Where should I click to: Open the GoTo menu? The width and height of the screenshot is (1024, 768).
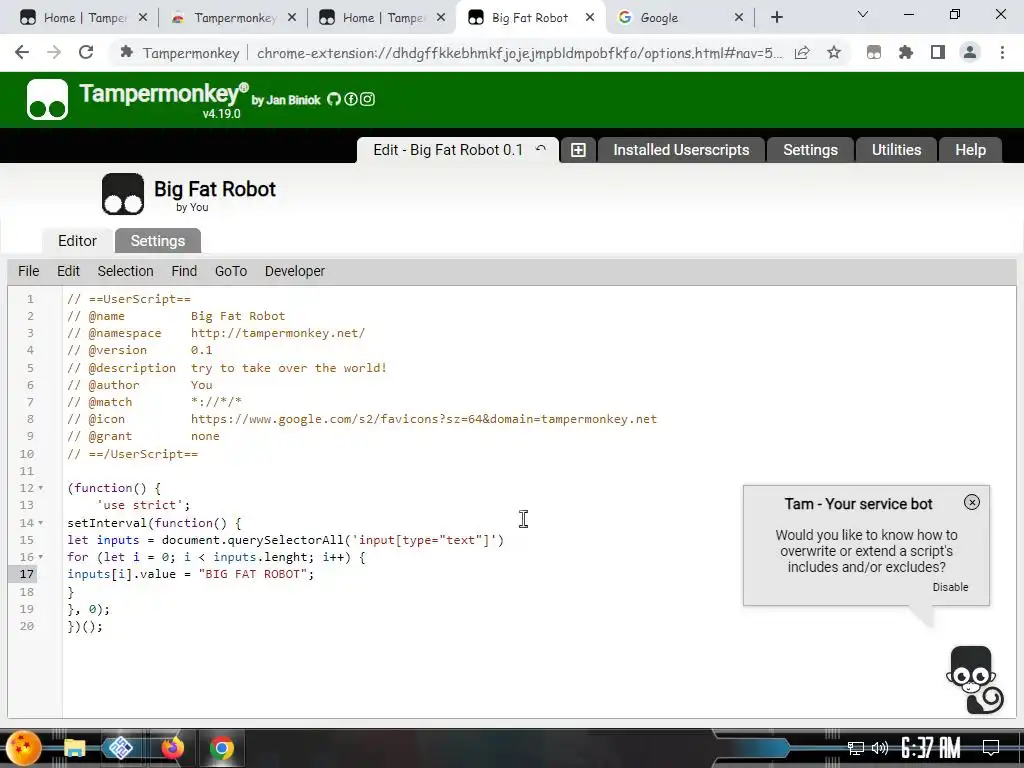coord(231,271)
